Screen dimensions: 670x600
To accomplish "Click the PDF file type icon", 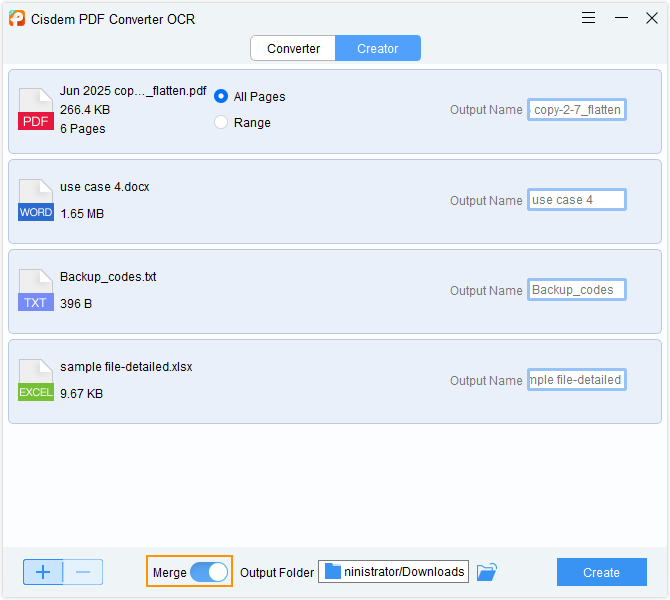I will point(36,109).
